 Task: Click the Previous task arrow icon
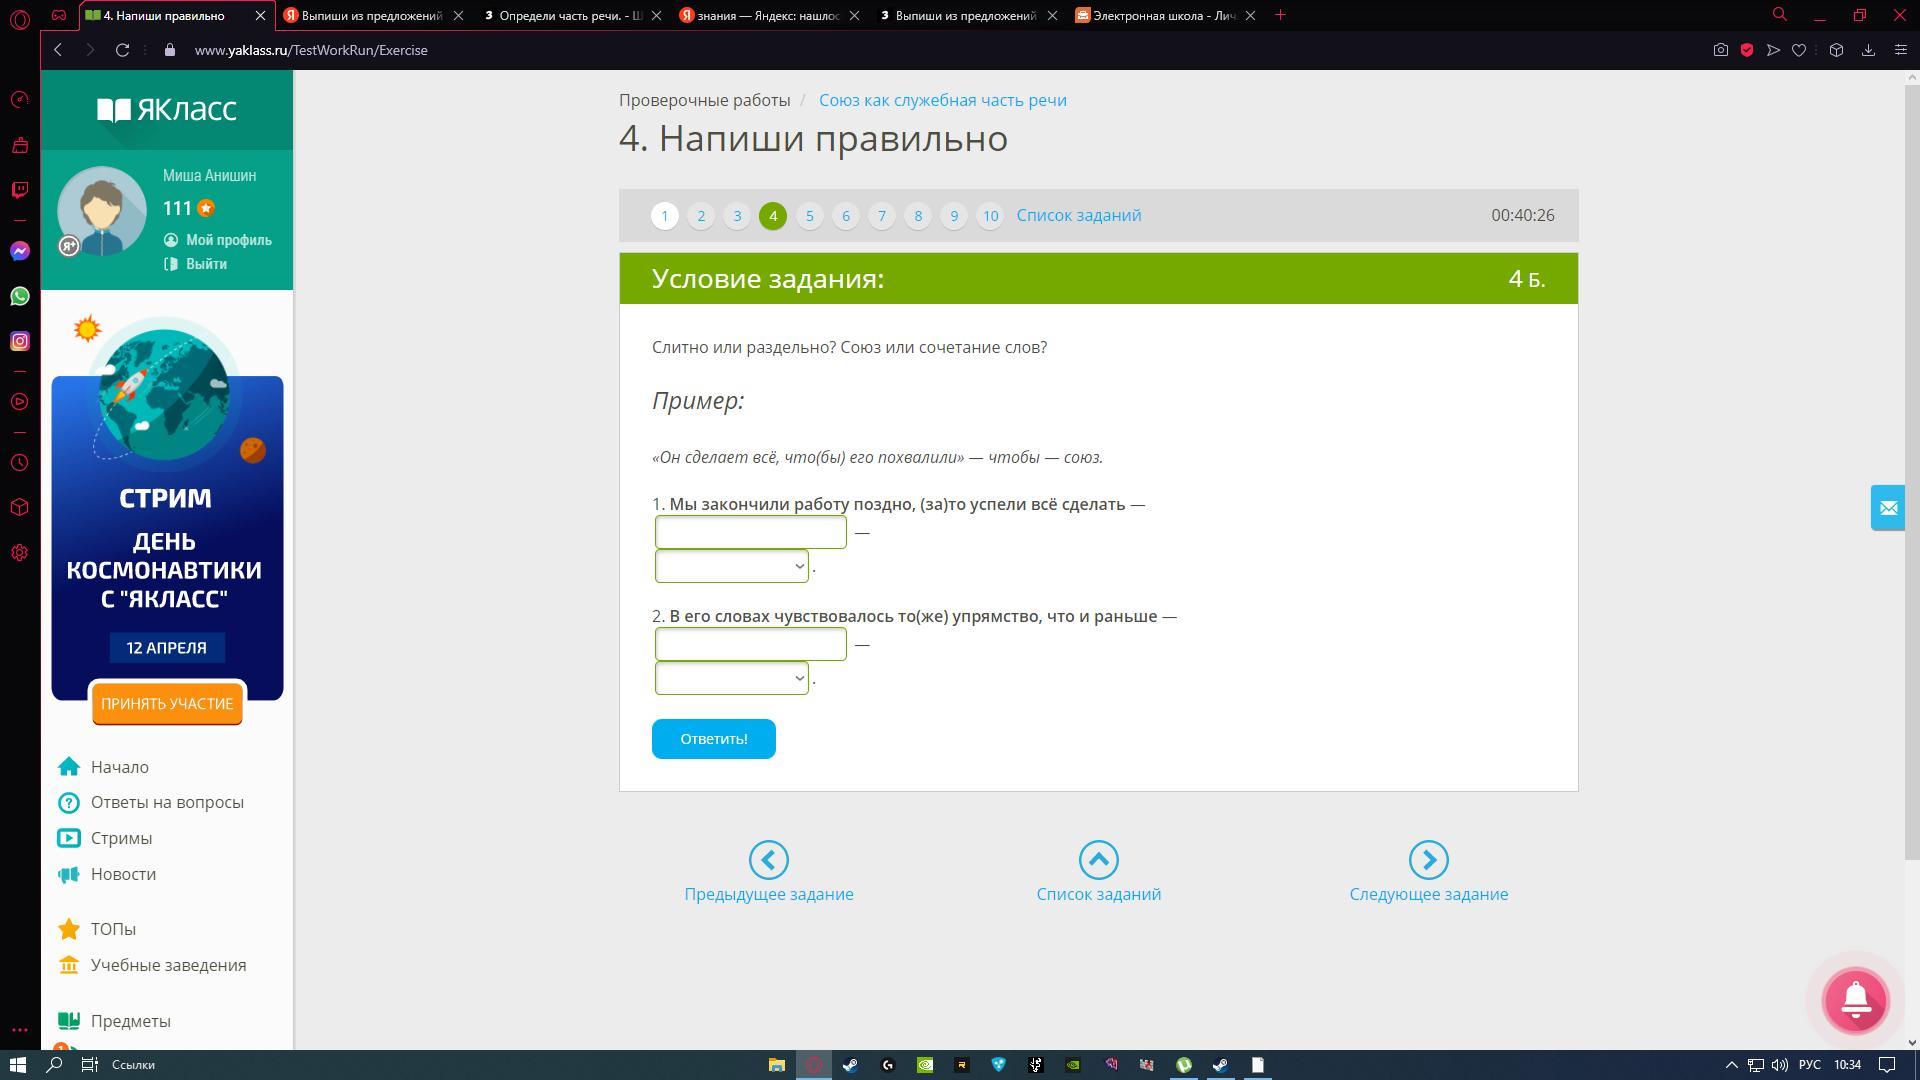coord(768,860)
